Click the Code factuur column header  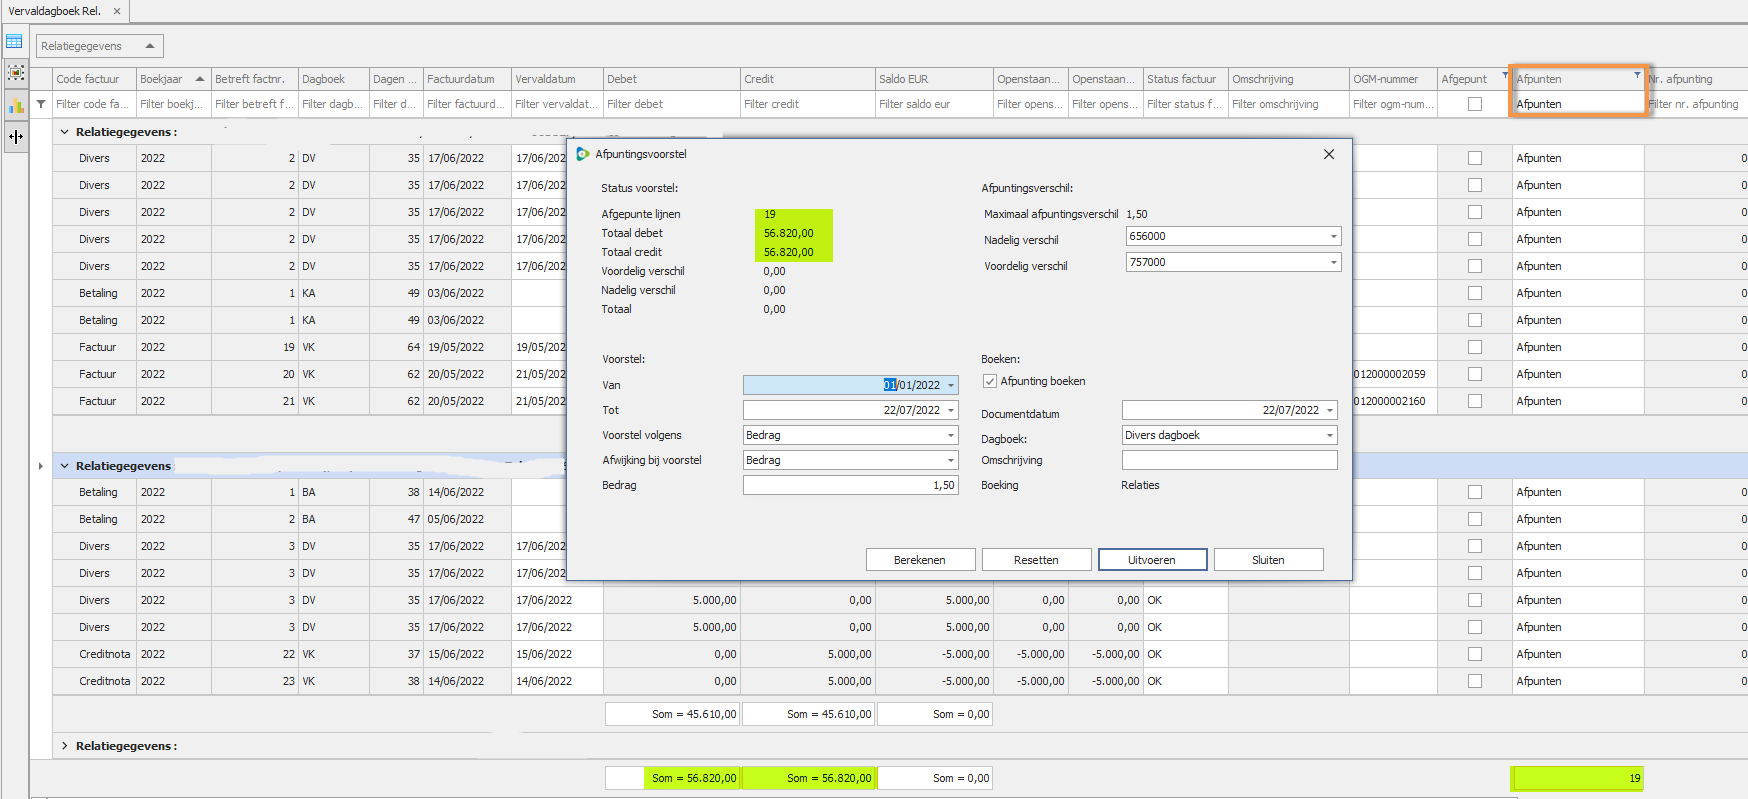94,79
